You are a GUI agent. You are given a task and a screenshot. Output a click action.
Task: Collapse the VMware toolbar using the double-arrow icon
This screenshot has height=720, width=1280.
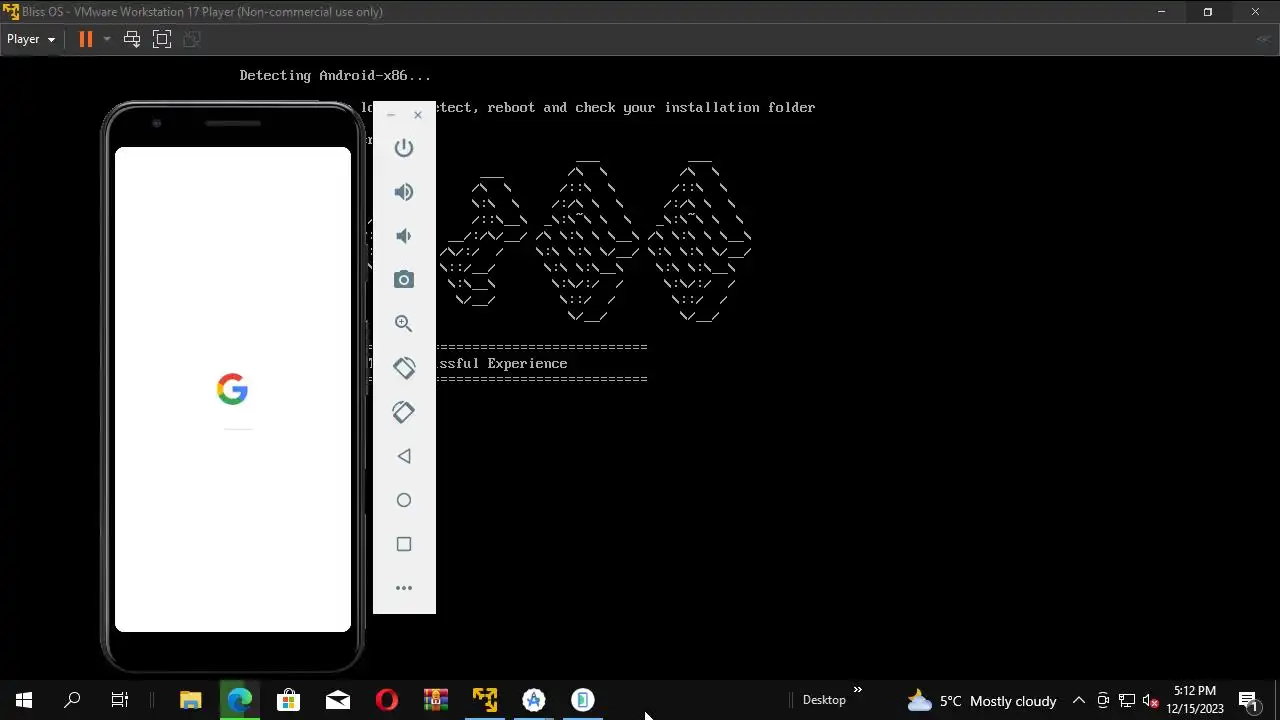[x=1266, y=39]
